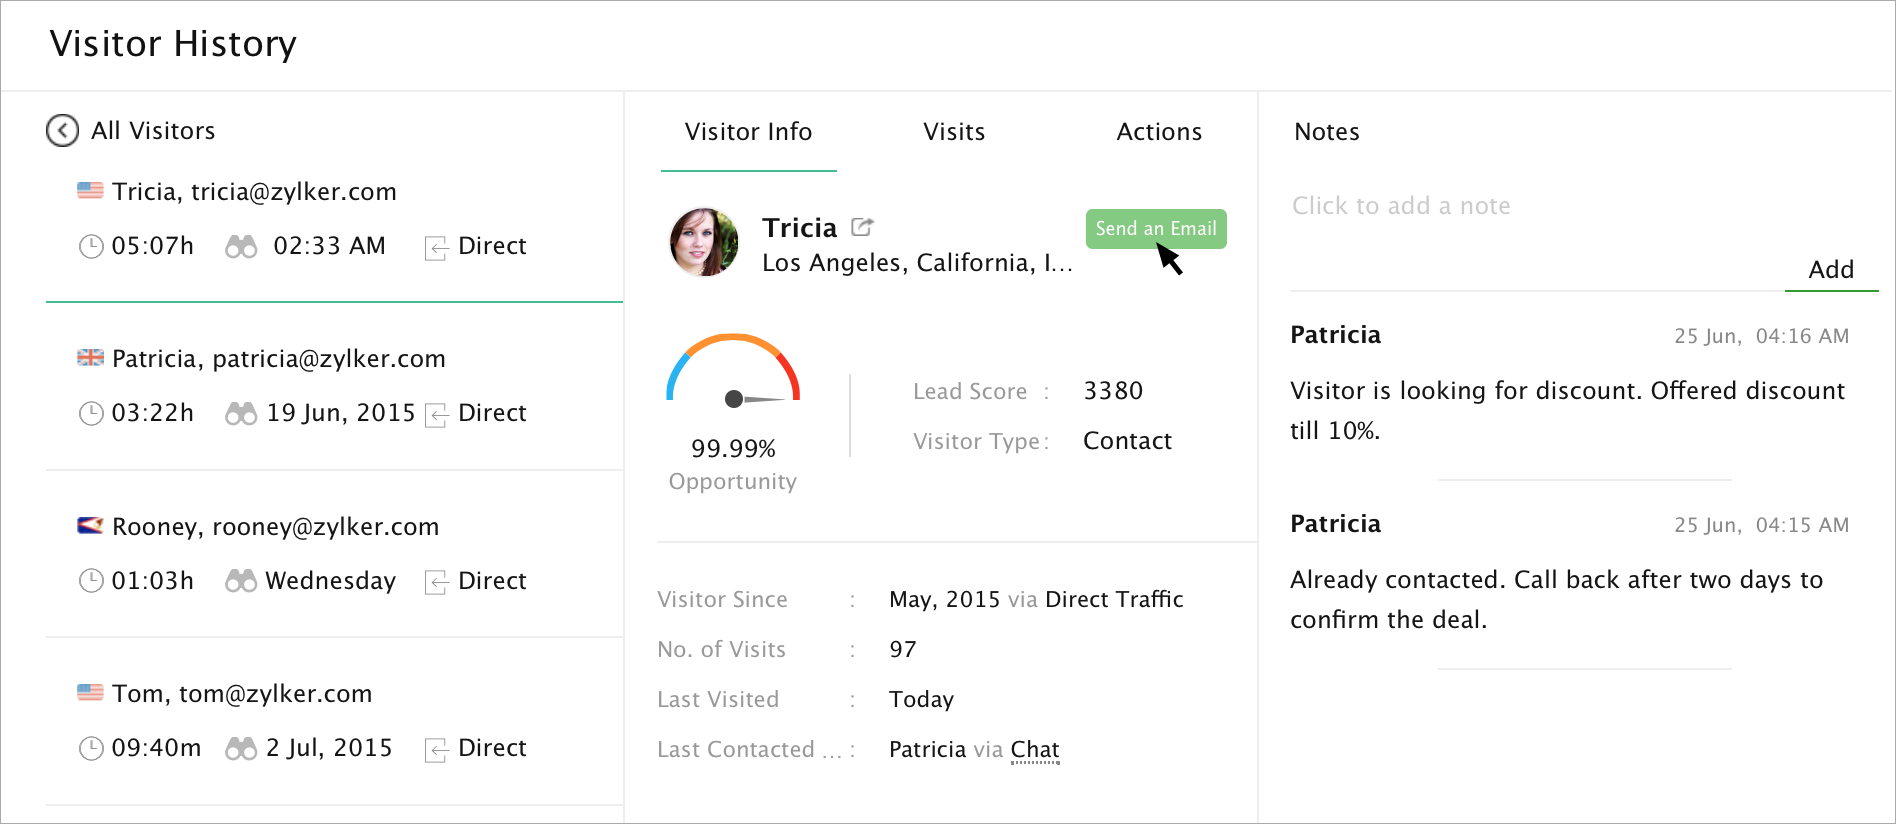This screenshot has height=824, width=1896.
Task: Select Rooney, rooney@zylker.com in visitor list
Action: [x=275, y=527]
